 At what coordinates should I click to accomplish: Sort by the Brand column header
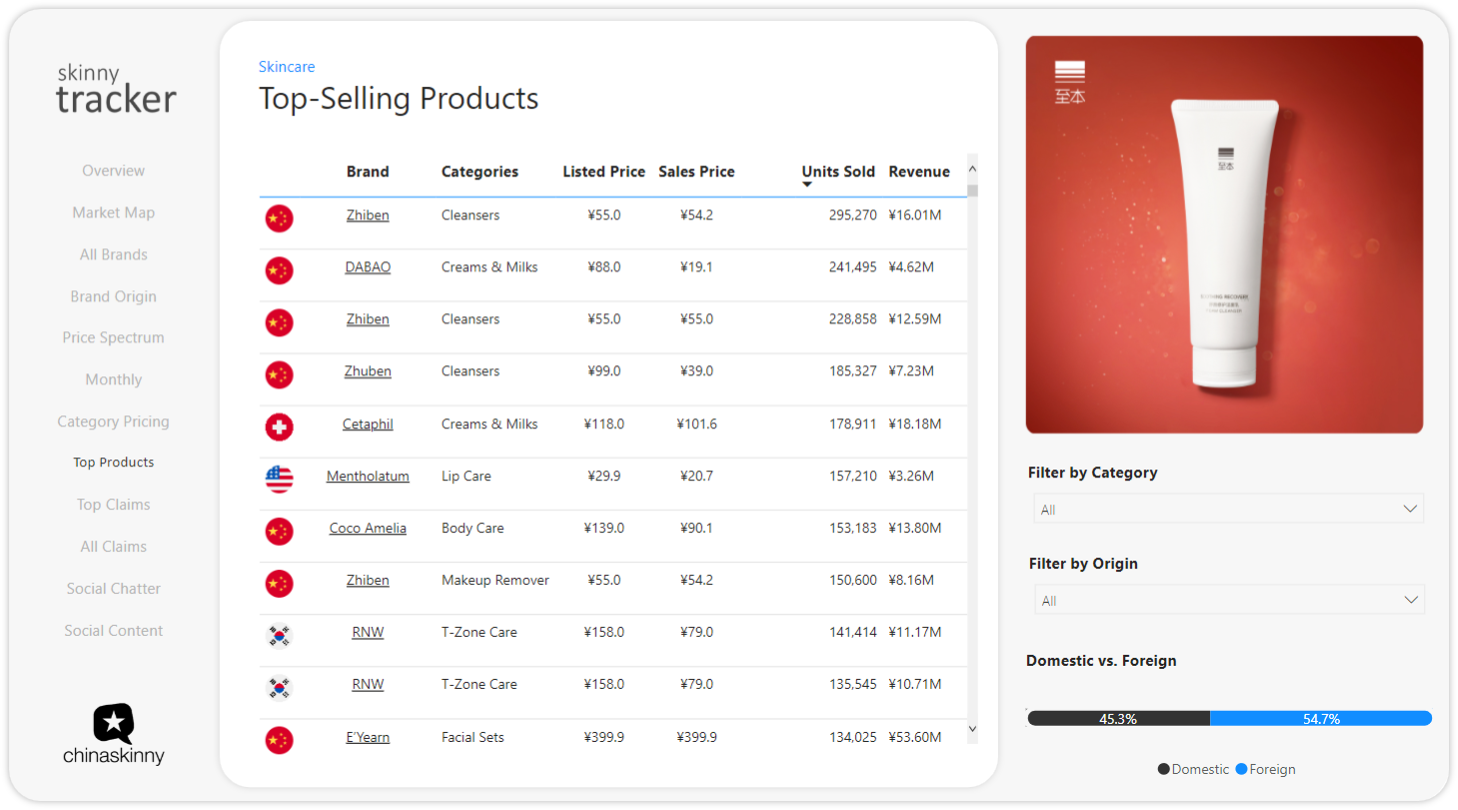tap(368, 172)
